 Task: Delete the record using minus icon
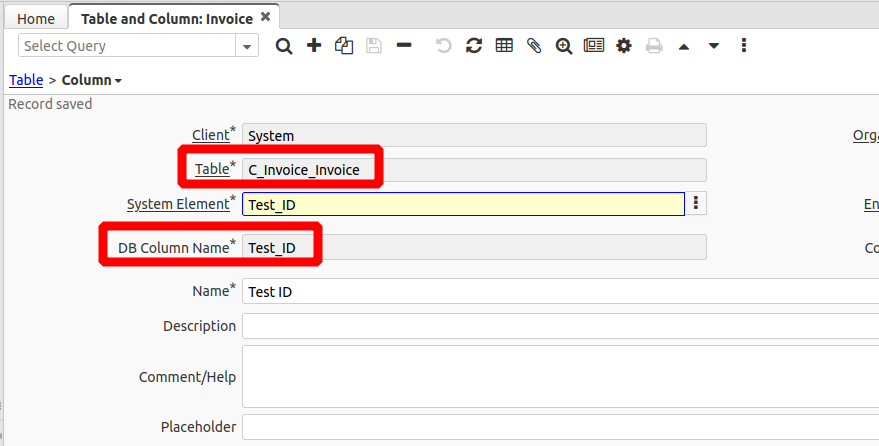point(404,46)
